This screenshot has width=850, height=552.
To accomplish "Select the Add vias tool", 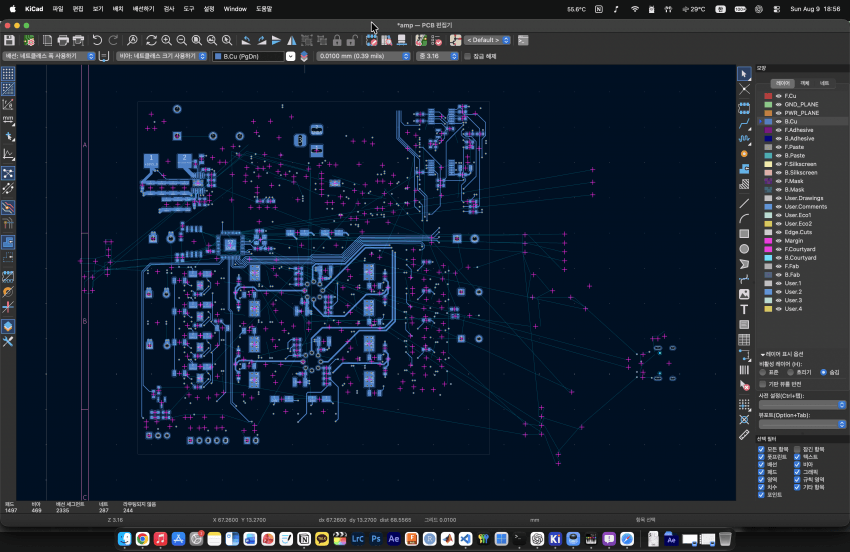I will click(x=744, y=154).
